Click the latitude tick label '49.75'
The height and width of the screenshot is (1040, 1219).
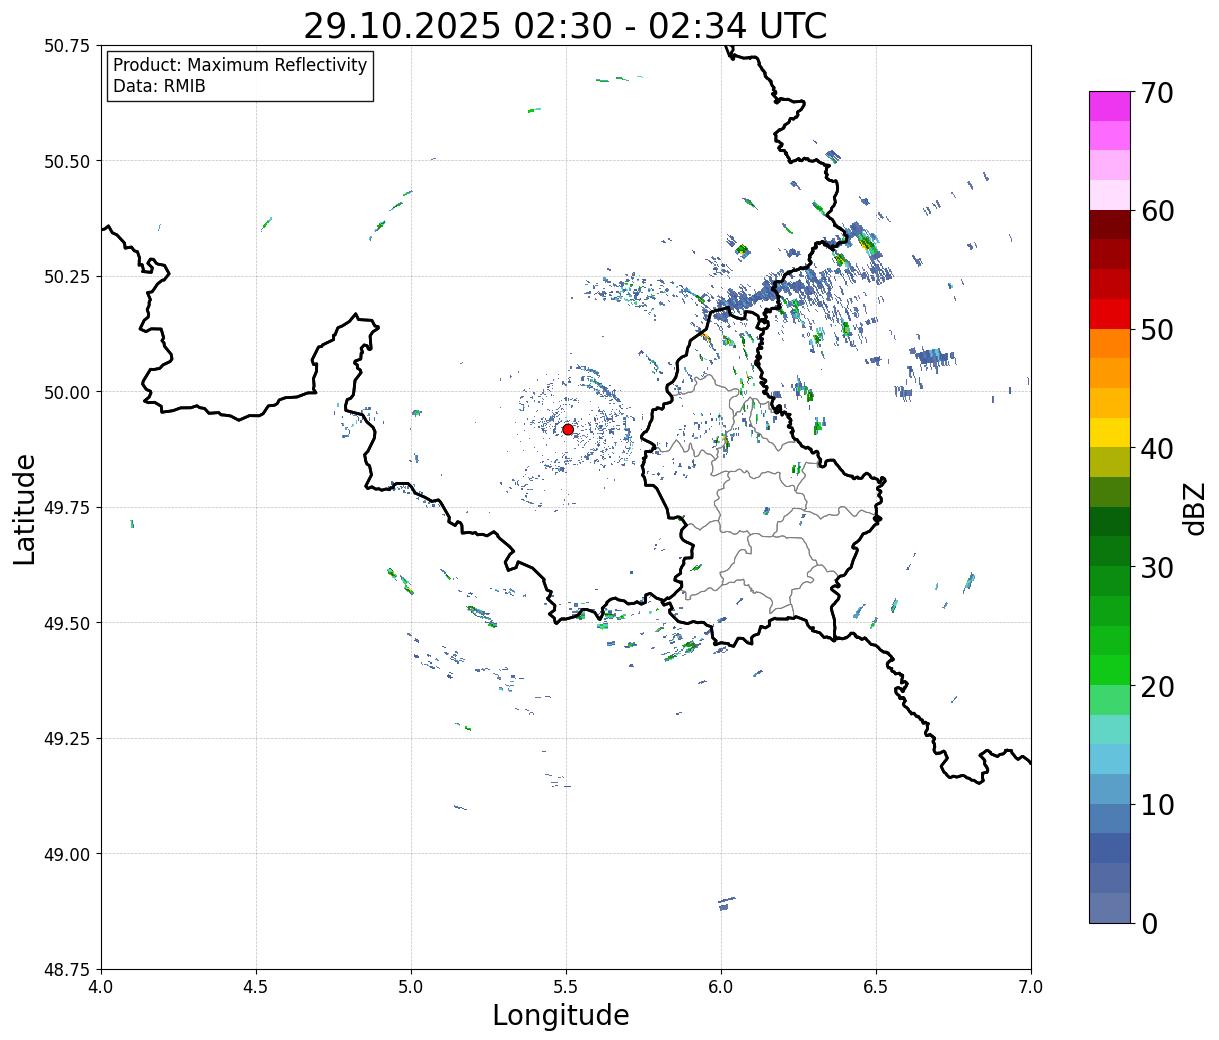coord(66,508)
